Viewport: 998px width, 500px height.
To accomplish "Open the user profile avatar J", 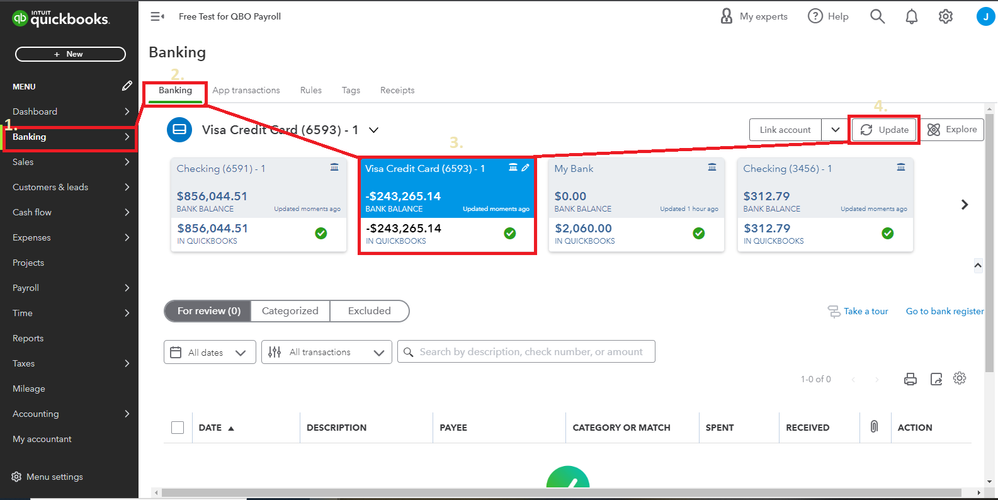I will click(985, 17).
